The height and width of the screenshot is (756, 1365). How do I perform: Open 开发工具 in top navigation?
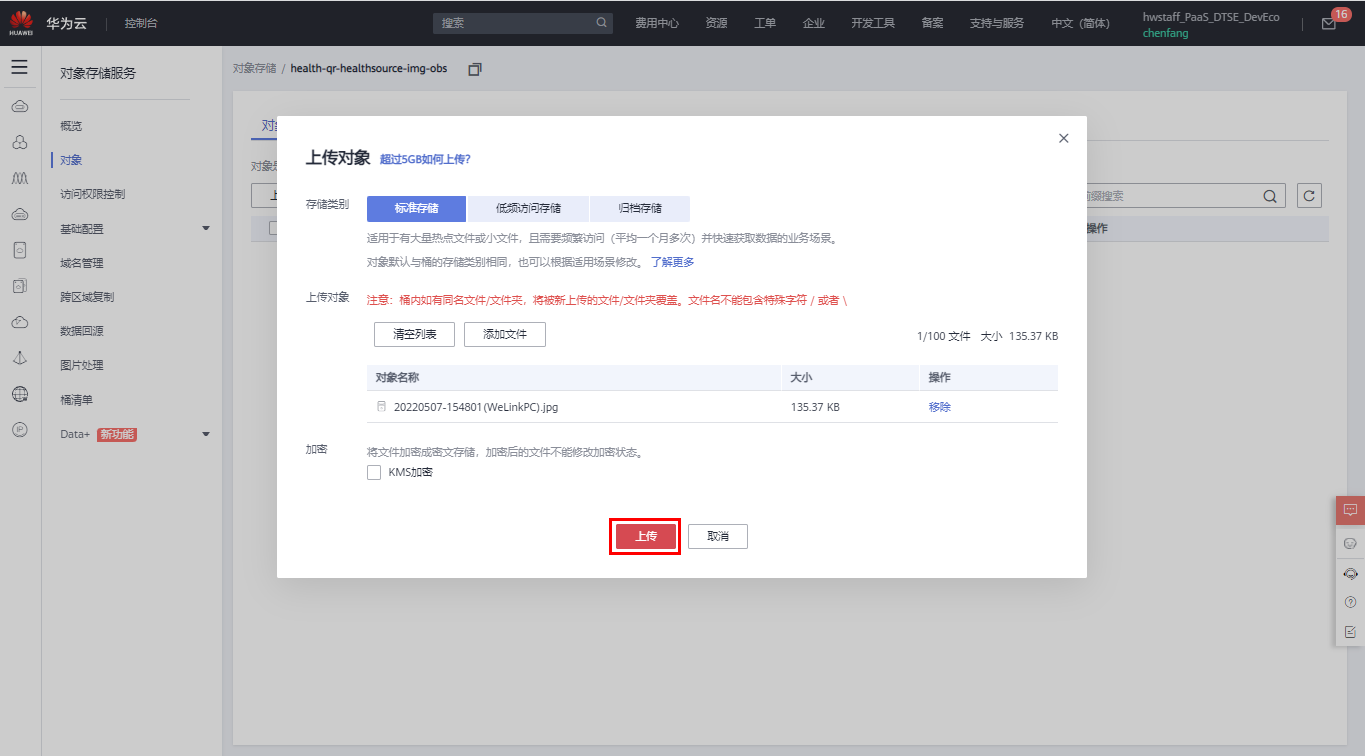click(873, 23)
